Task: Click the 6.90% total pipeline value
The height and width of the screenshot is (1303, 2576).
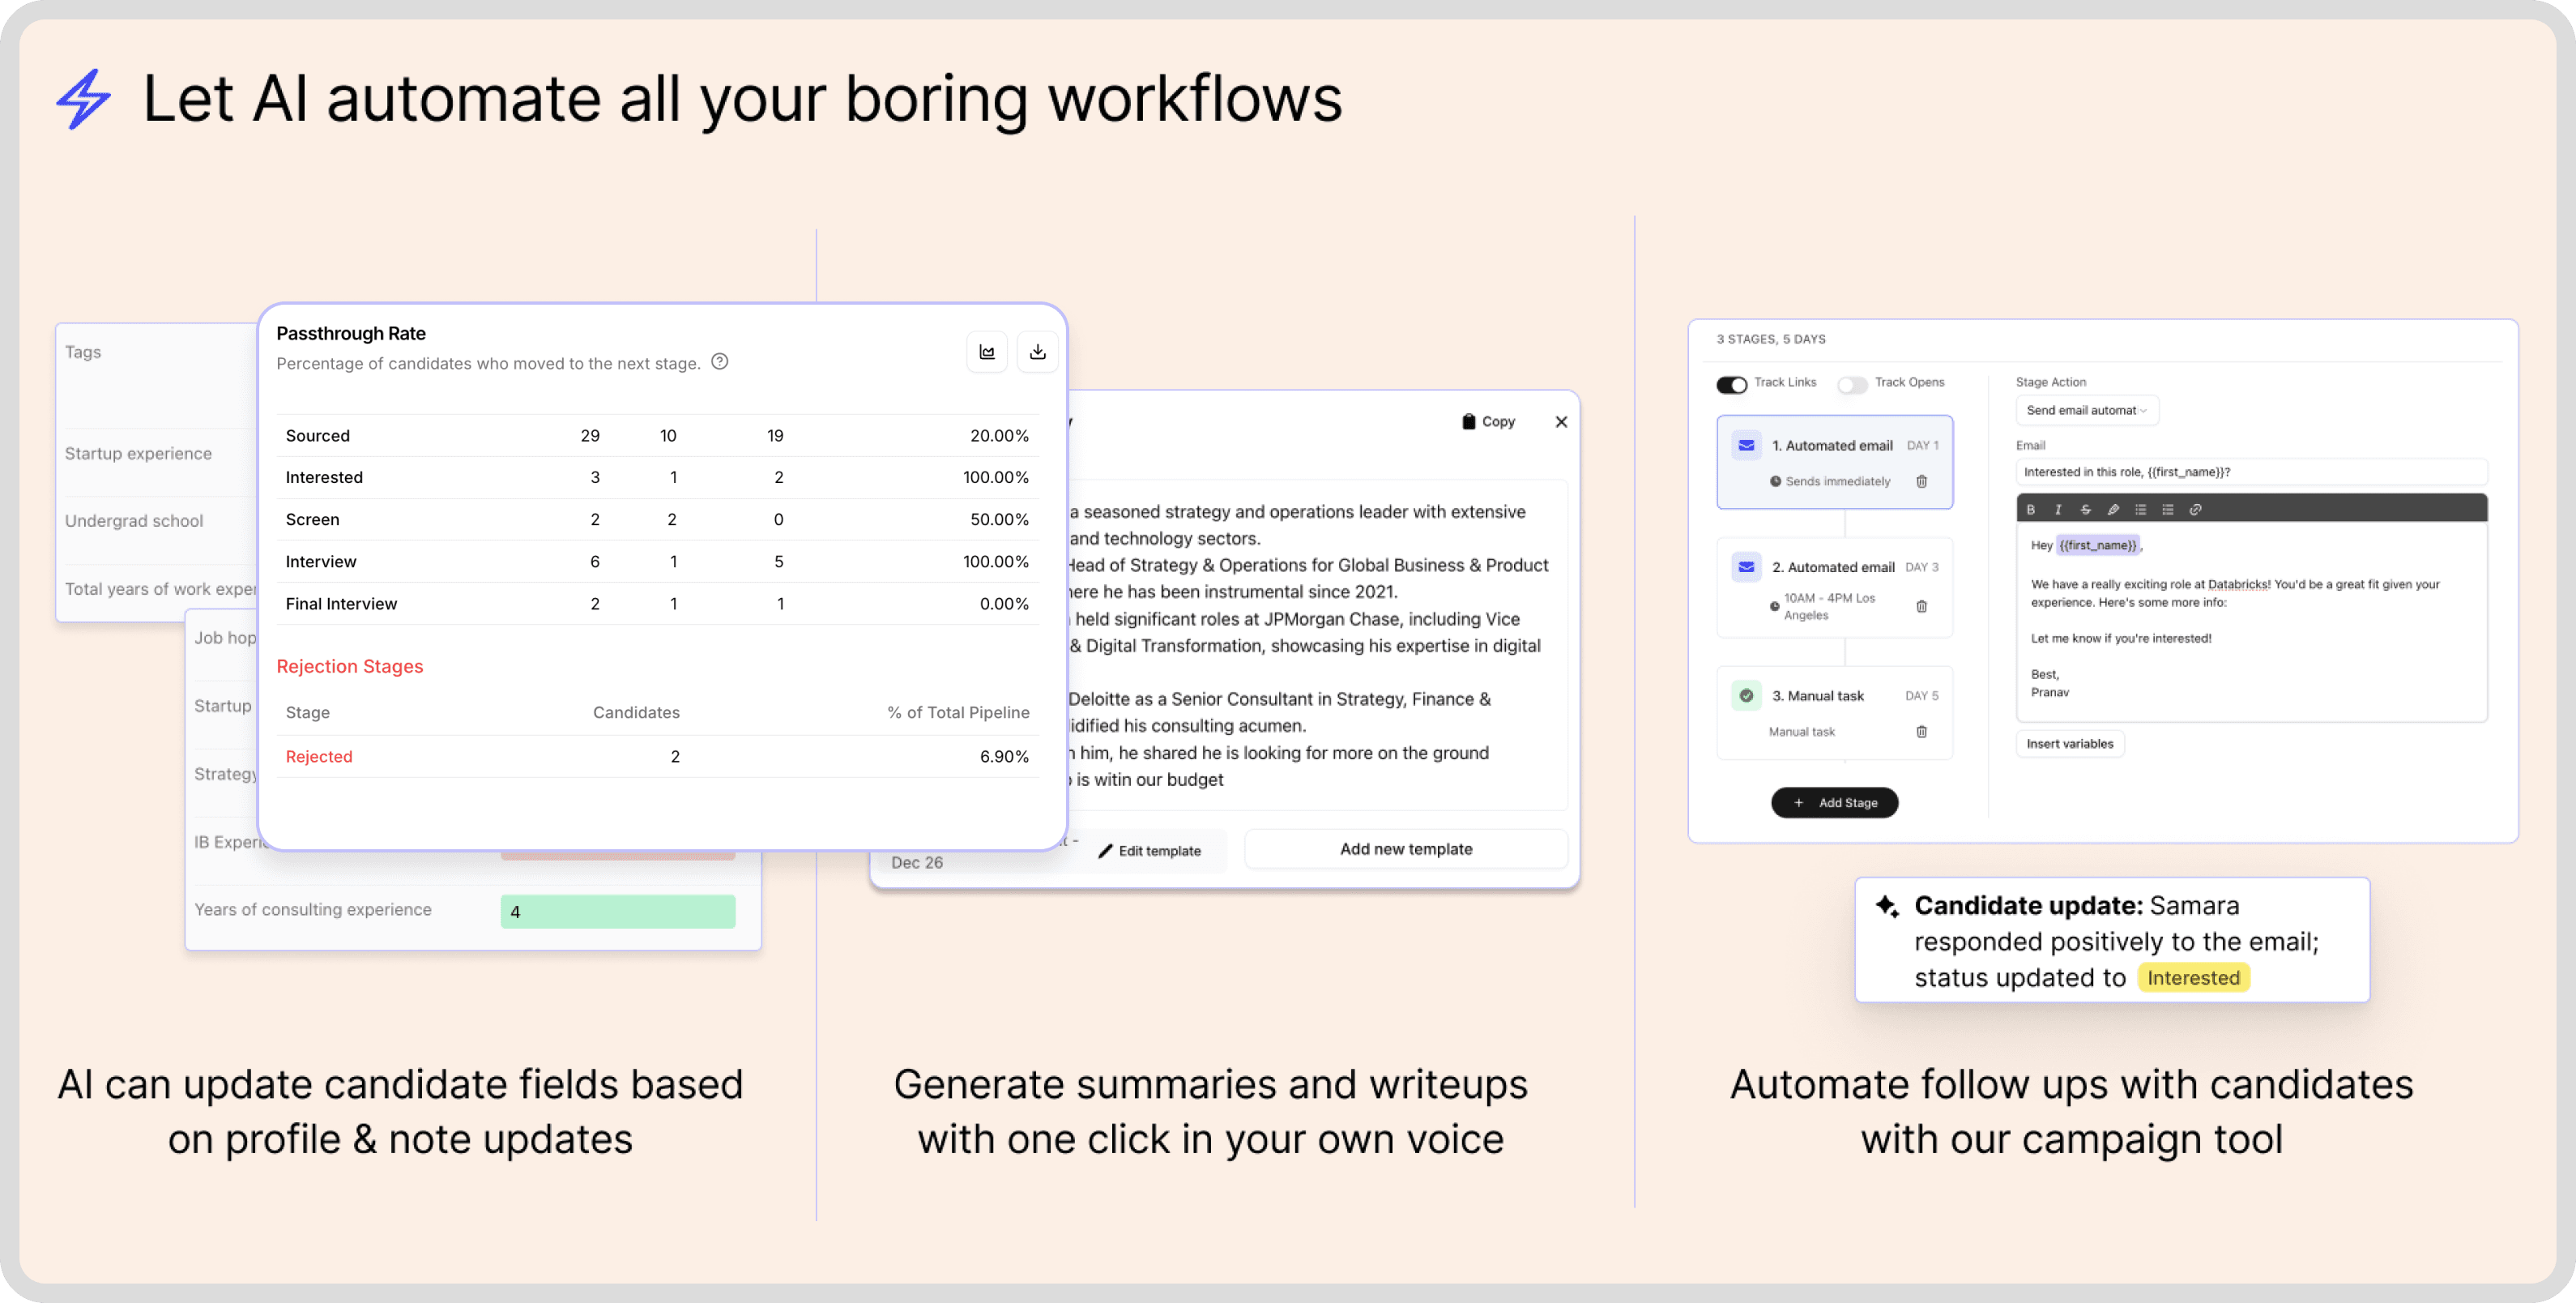Action: click(1004, 756)
